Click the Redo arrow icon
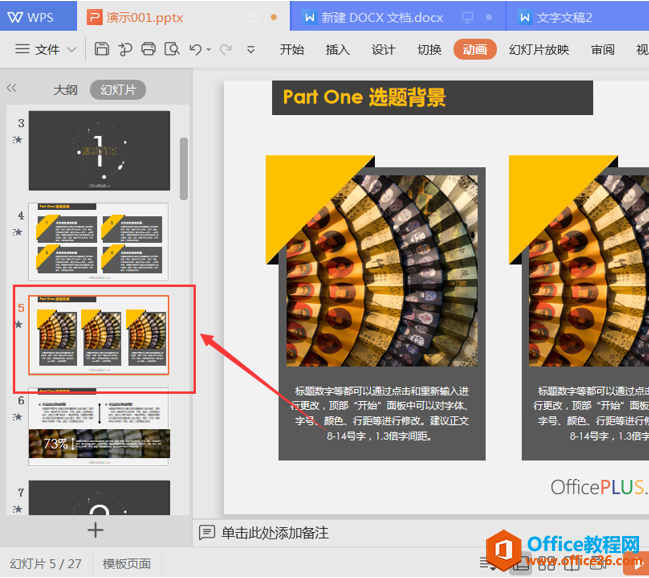 pyautogui.click(x=226, y=49)
